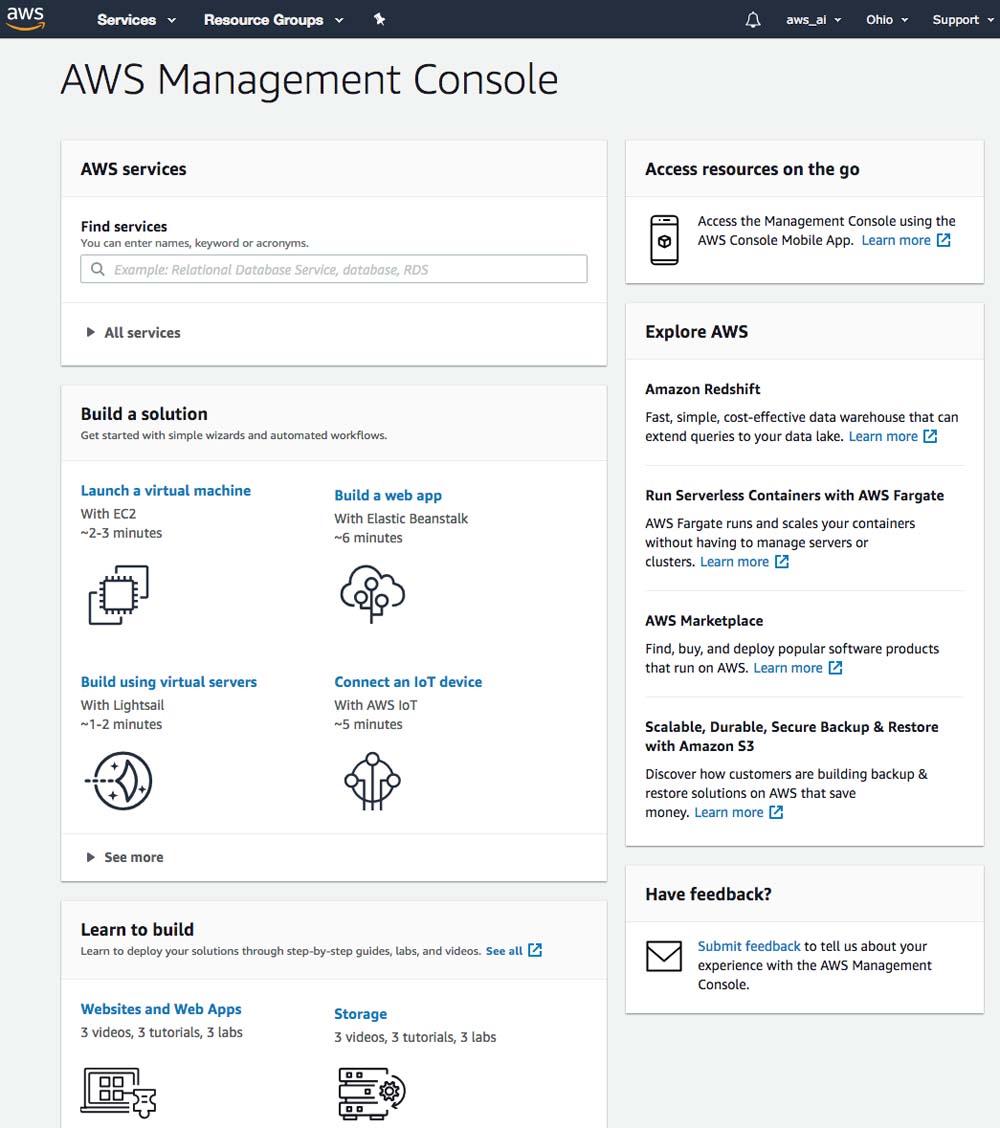Open the Ohio region dropdown

point(886,19)
